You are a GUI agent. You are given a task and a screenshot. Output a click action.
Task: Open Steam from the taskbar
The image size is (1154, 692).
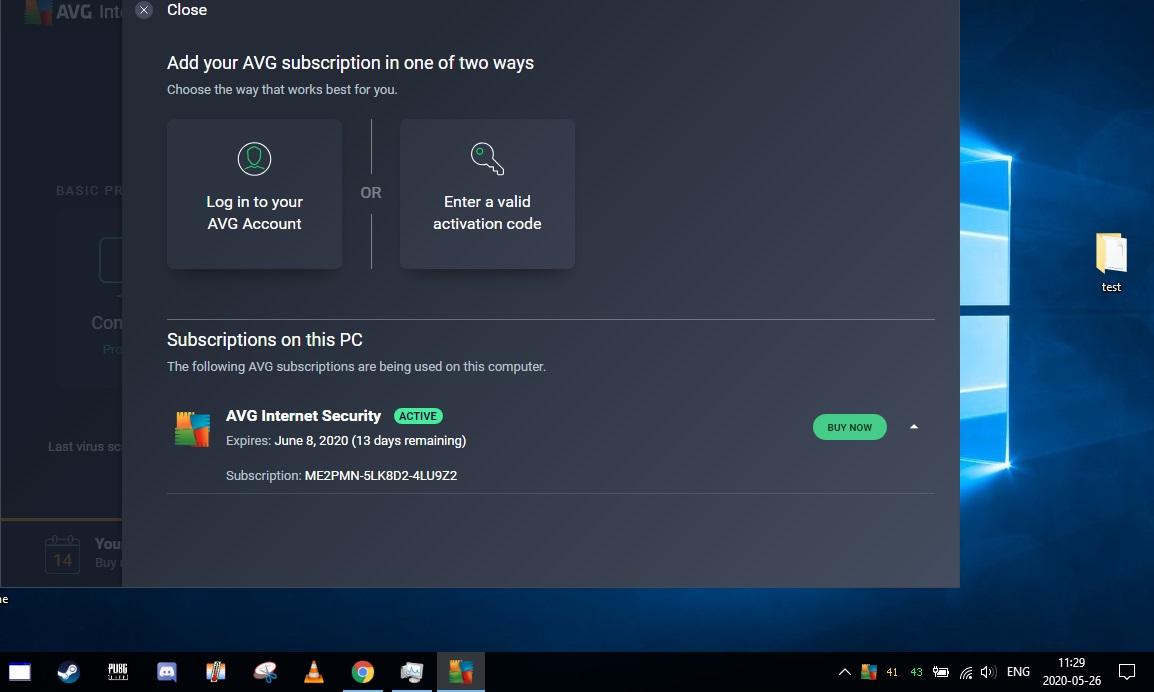point(68,671)
